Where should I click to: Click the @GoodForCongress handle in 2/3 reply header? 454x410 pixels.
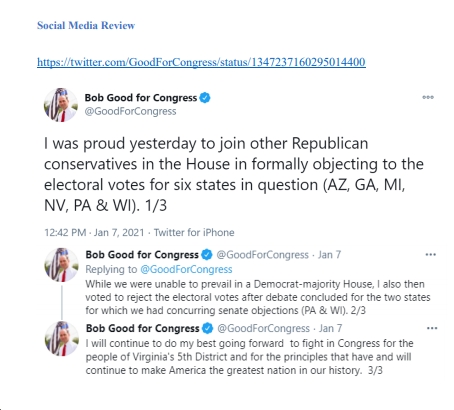[263, 255]
